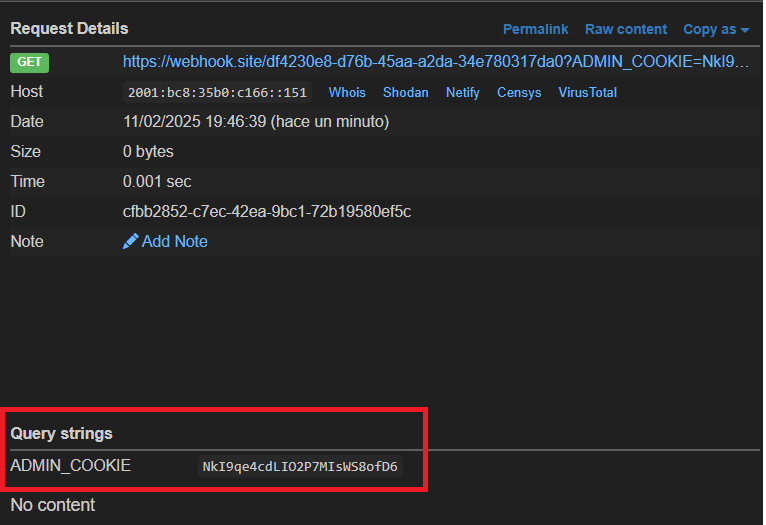The image size is (766, 525).
Task: Click the ADMIN_COOKIE query key name
Action: (70, 466)
